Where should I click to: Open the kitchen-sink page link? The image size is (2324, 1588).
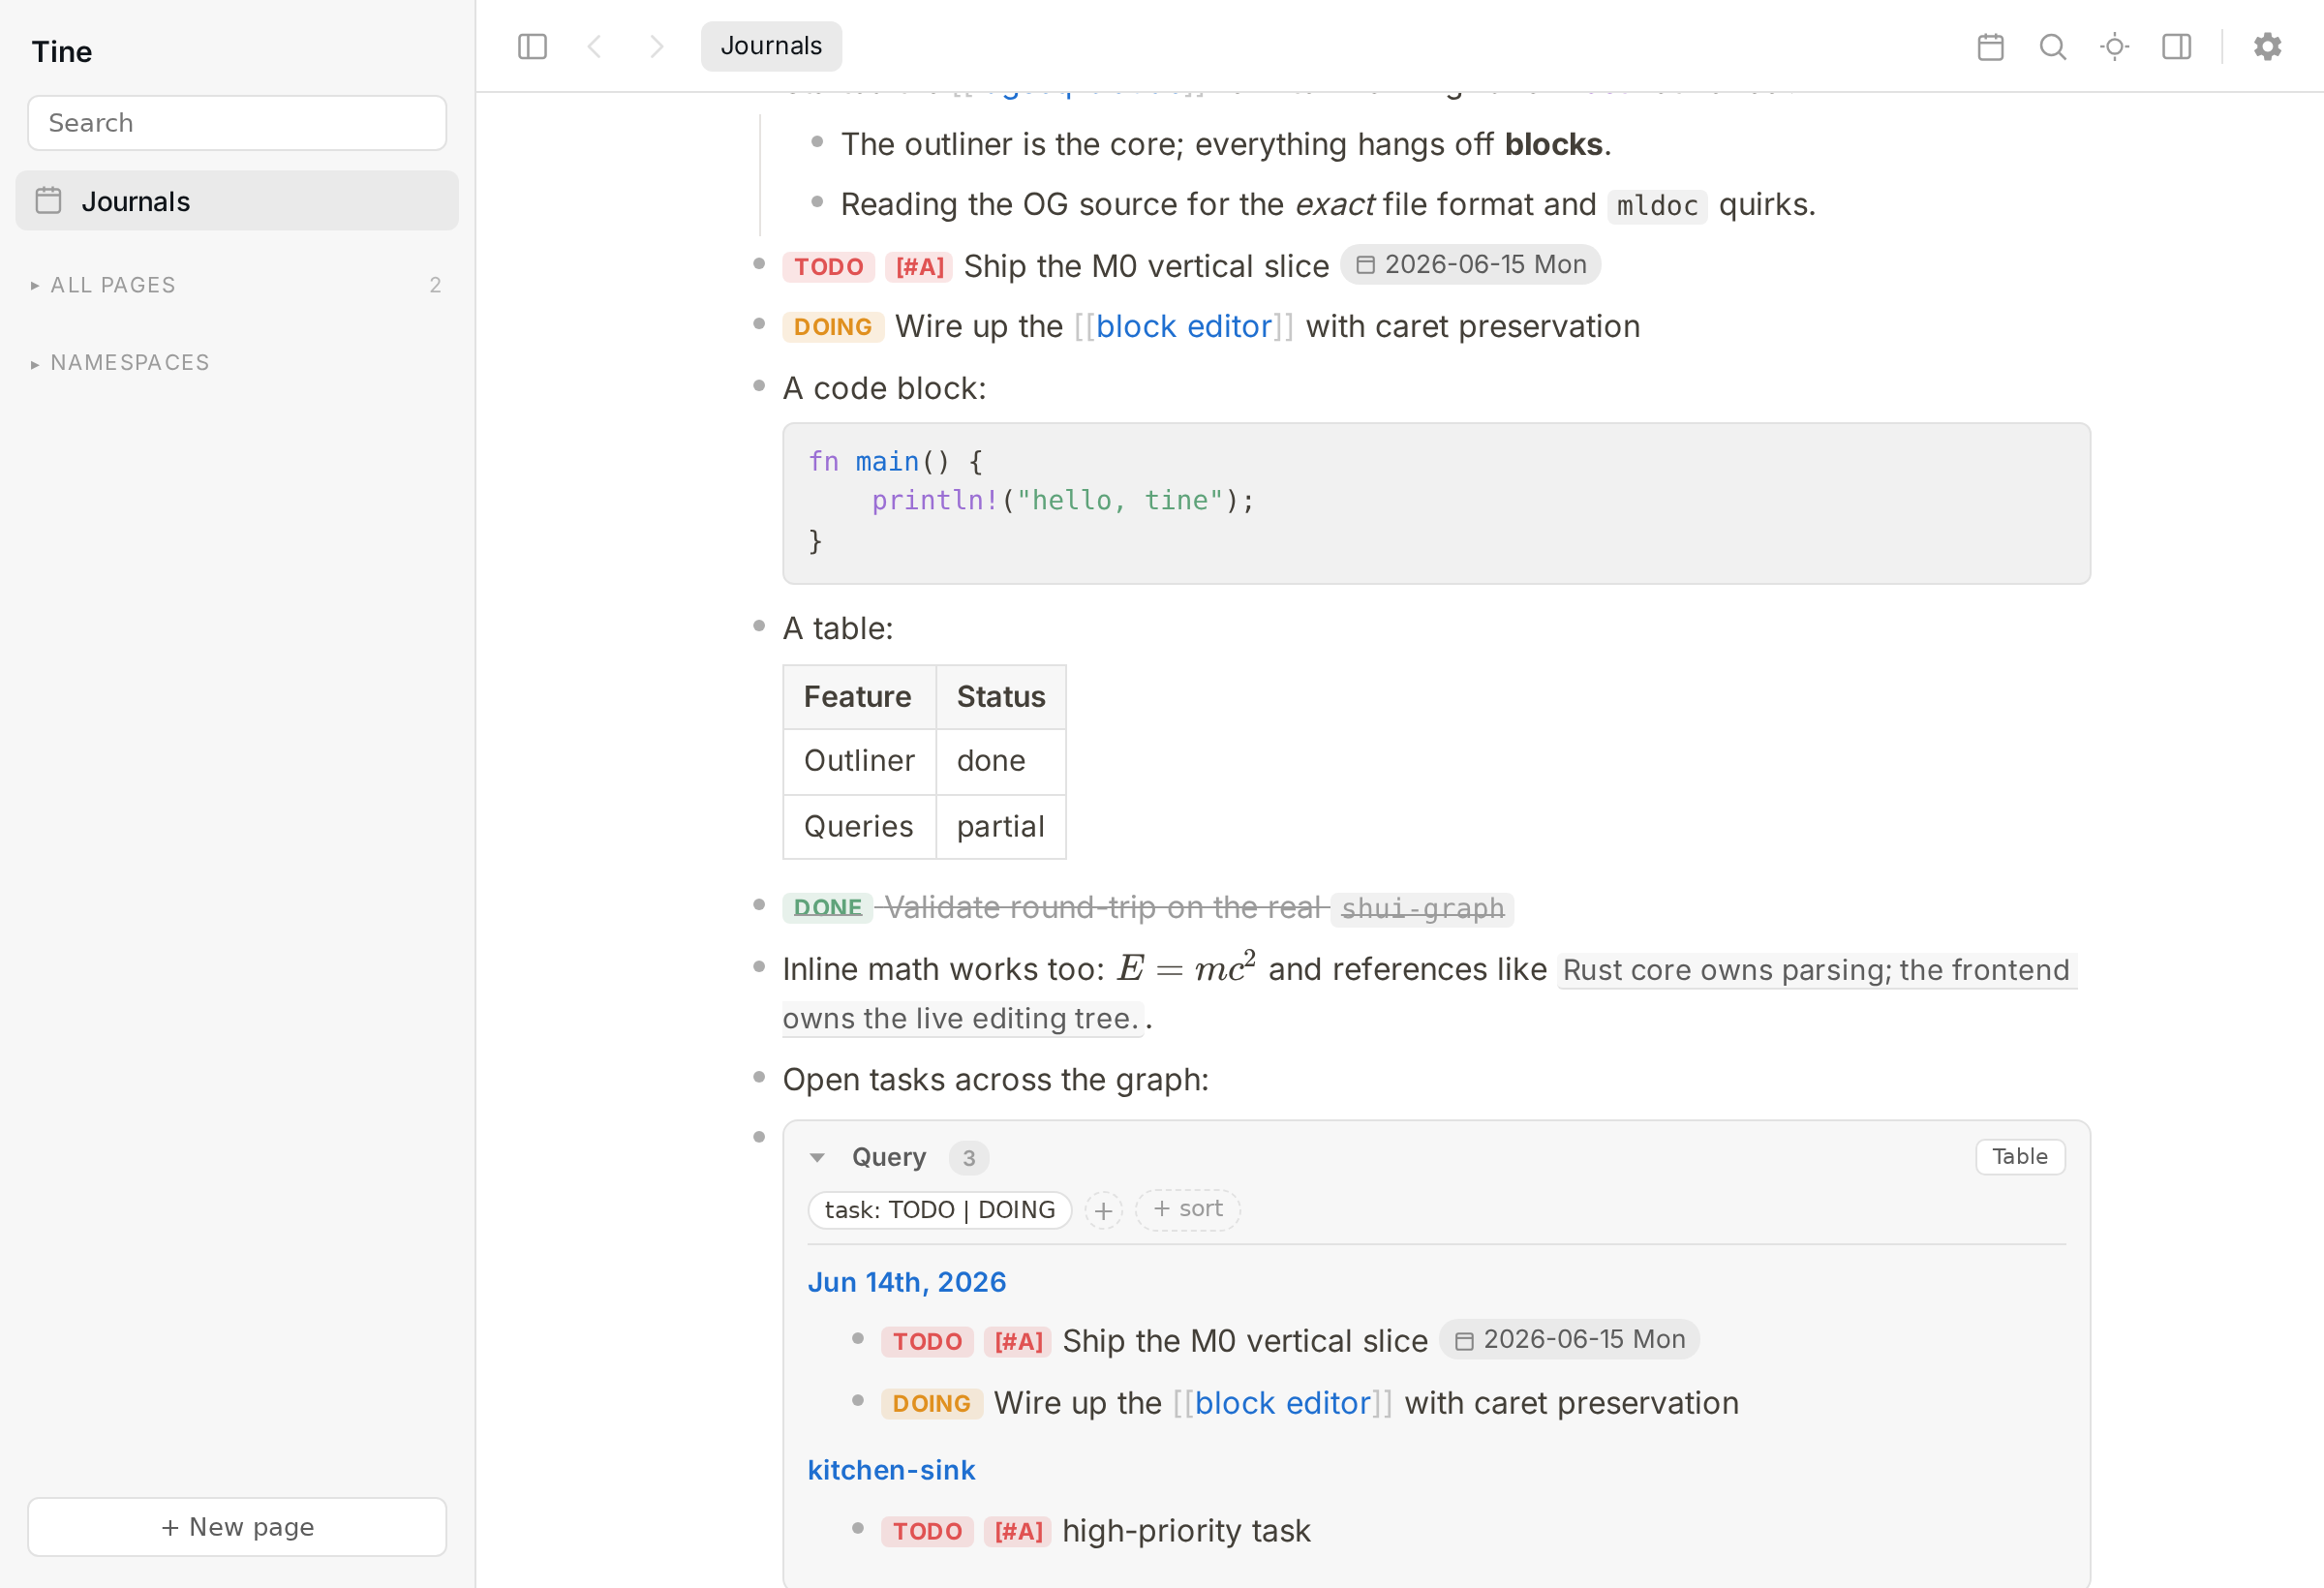(891, 1471)
